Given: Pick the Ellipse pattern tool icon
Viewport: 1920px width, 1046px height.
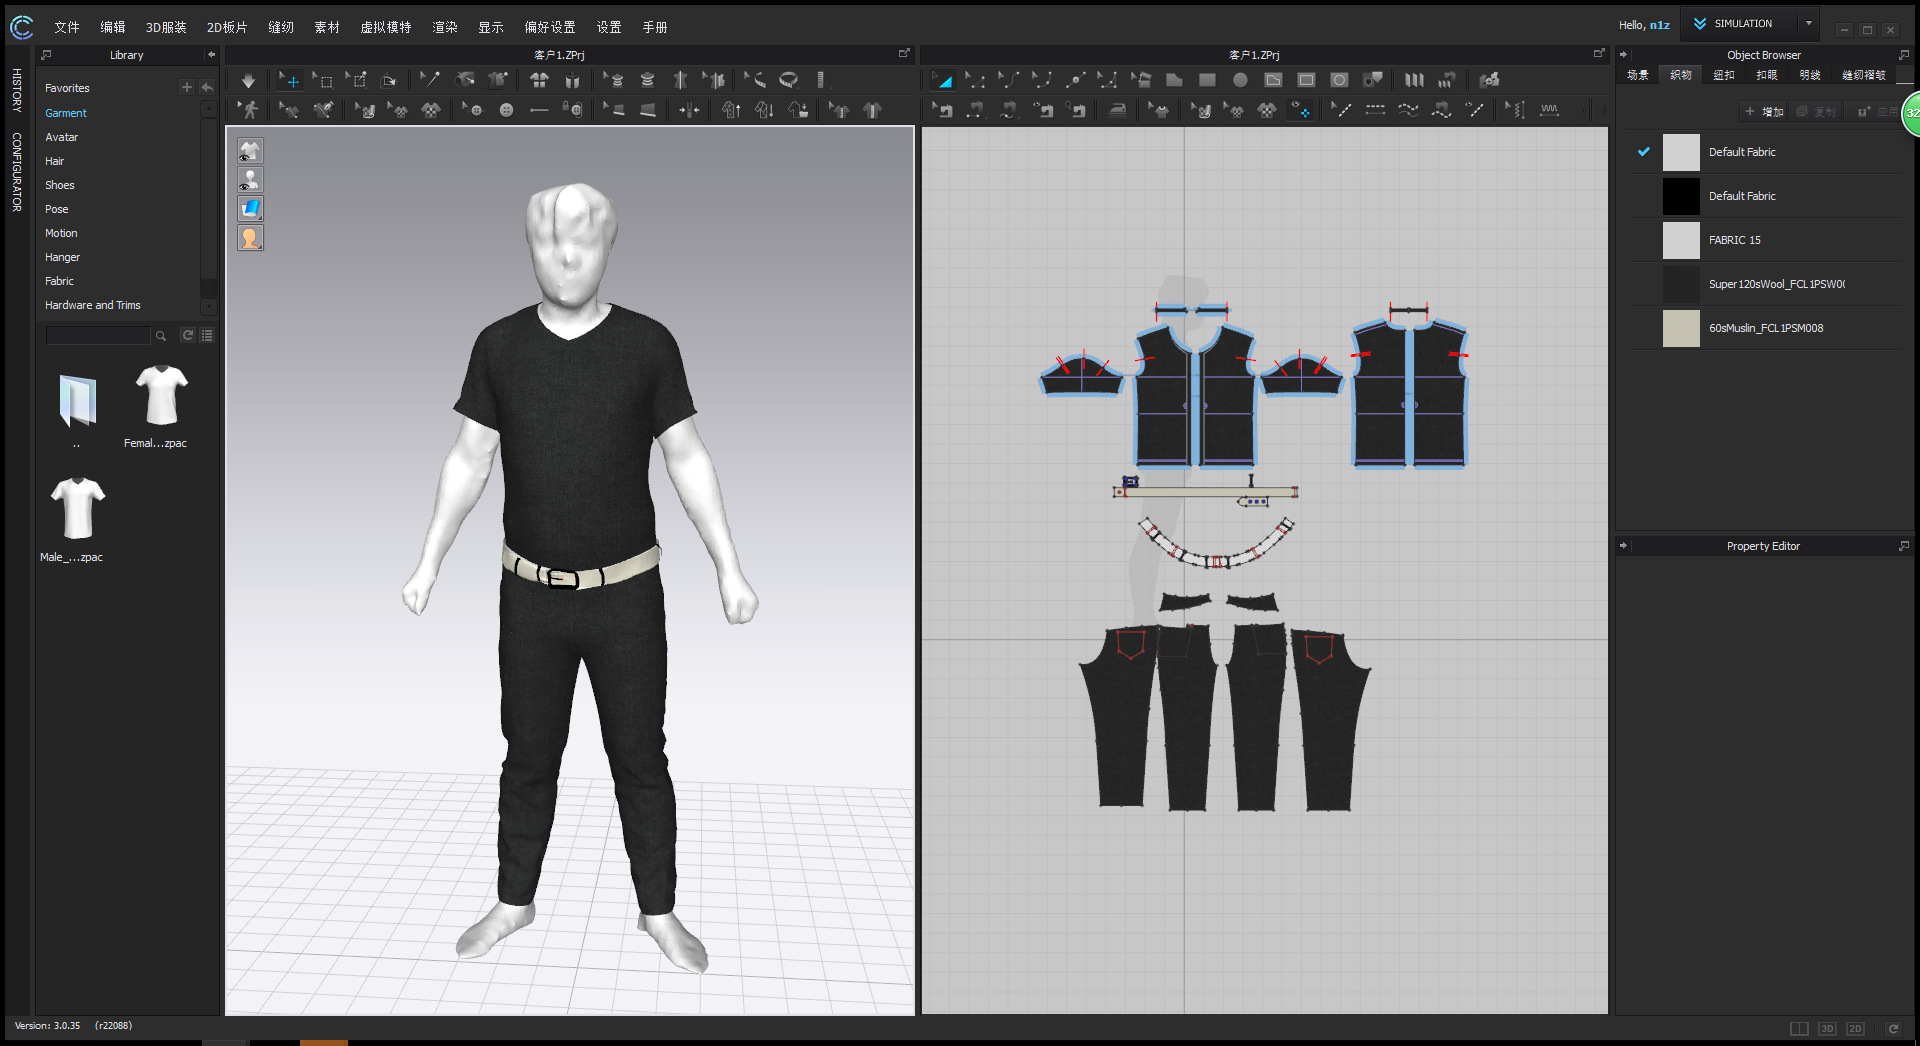Looking at the screenshot, I should click(x=1240, y=80).
